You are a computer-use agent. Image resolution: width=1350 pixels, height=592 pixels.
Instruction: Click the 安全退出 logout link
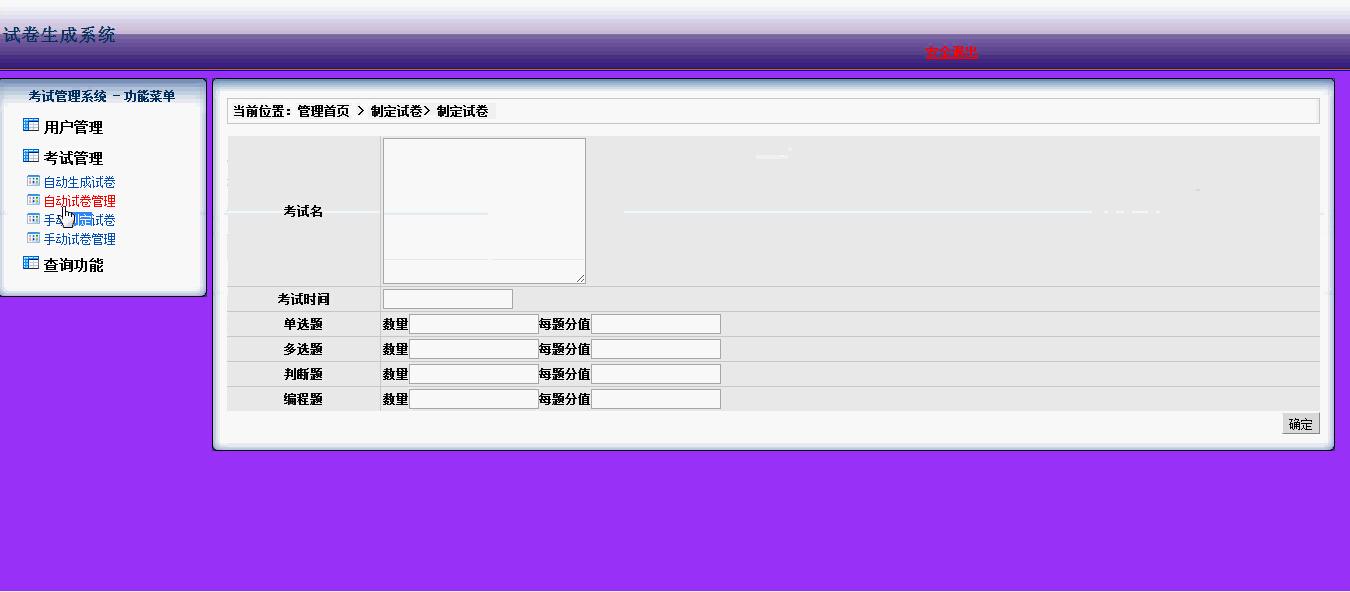pos(951,53)
